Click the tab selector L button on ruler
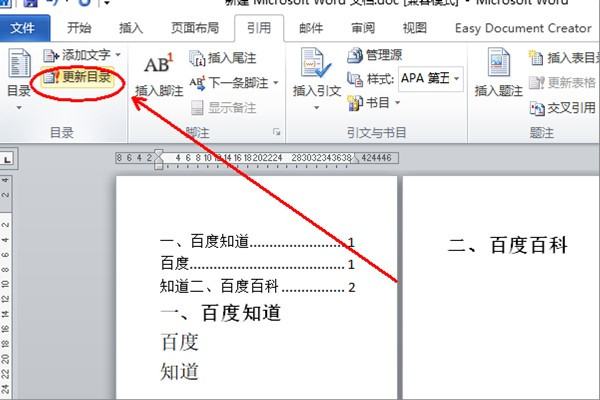Image resolution: width=600 pixels, height=400 pixels. [7, 159]
